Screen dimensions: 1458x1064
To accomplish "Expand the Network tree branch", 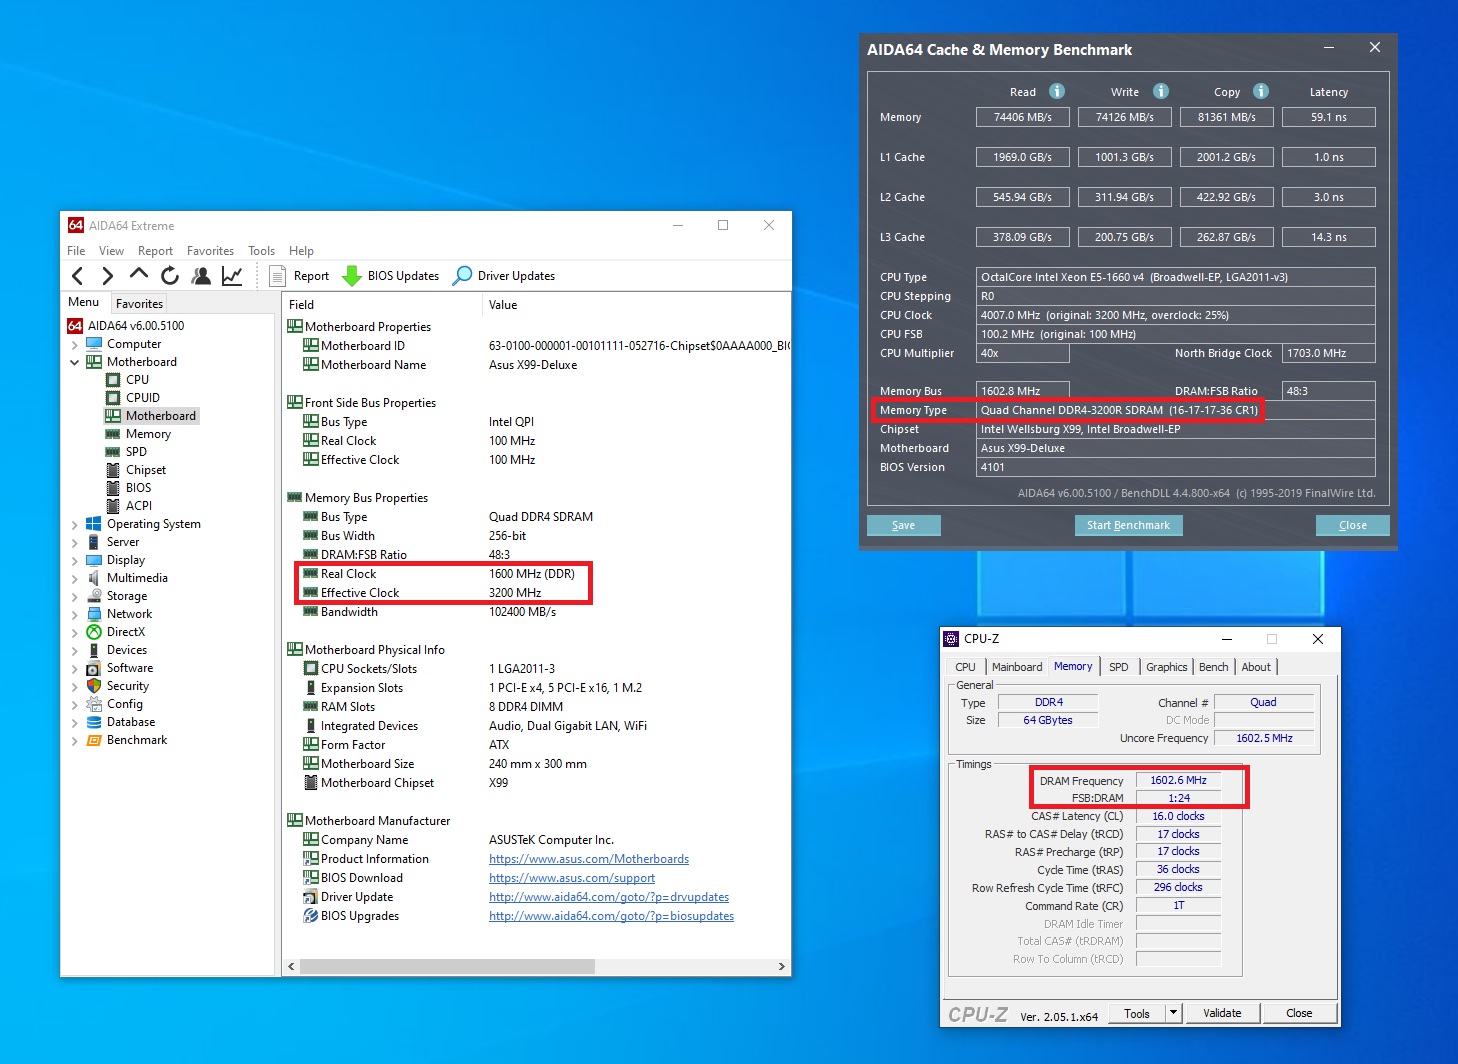I will (75, 614).
